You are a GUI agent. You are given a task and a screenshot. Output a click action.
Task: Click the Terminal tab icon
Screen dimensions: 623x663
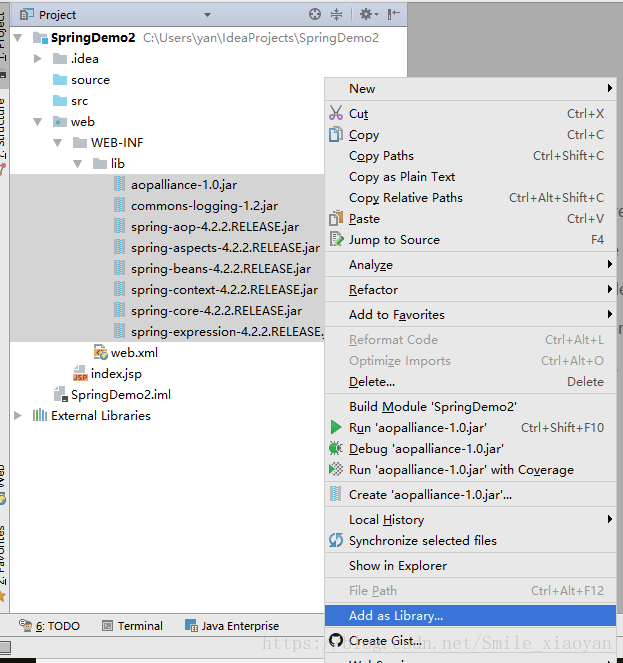click(x=108, y=626)
